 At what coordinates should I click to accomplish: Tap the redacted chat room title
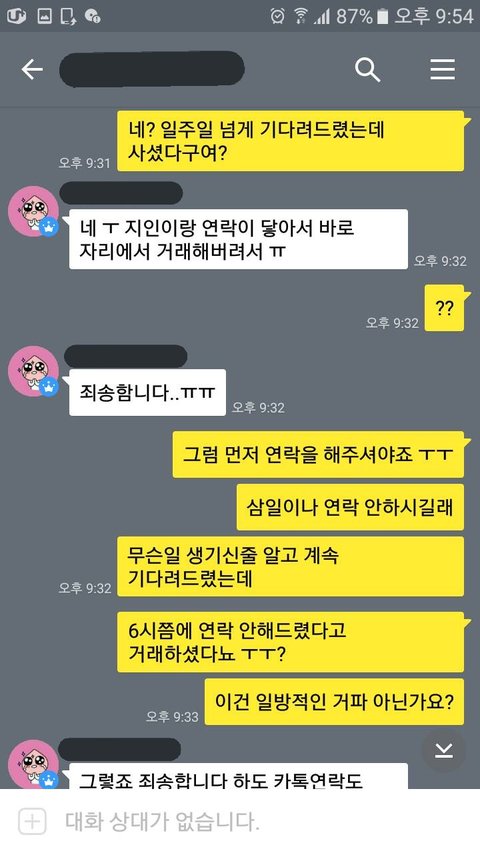pos(151,69)
